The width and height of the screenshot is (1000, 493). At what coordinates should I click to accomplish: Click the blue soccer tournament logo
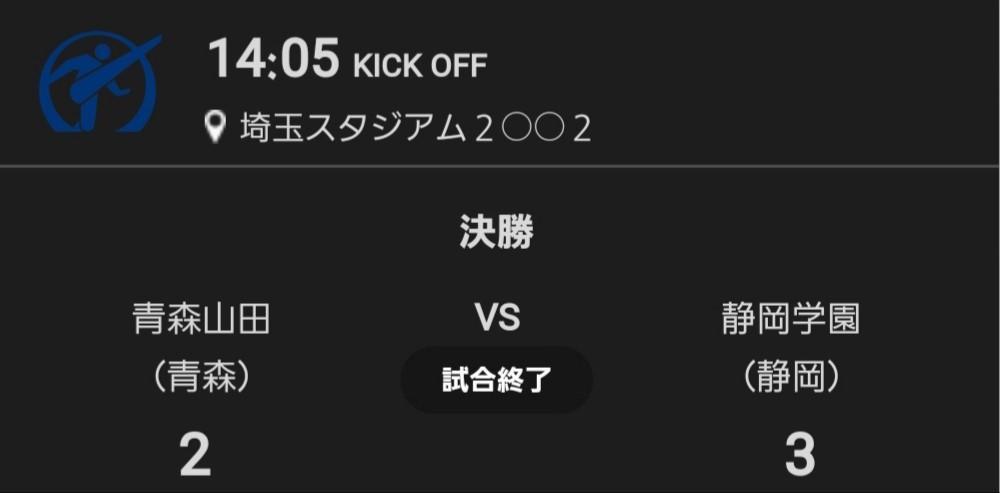tap(100, 83)
